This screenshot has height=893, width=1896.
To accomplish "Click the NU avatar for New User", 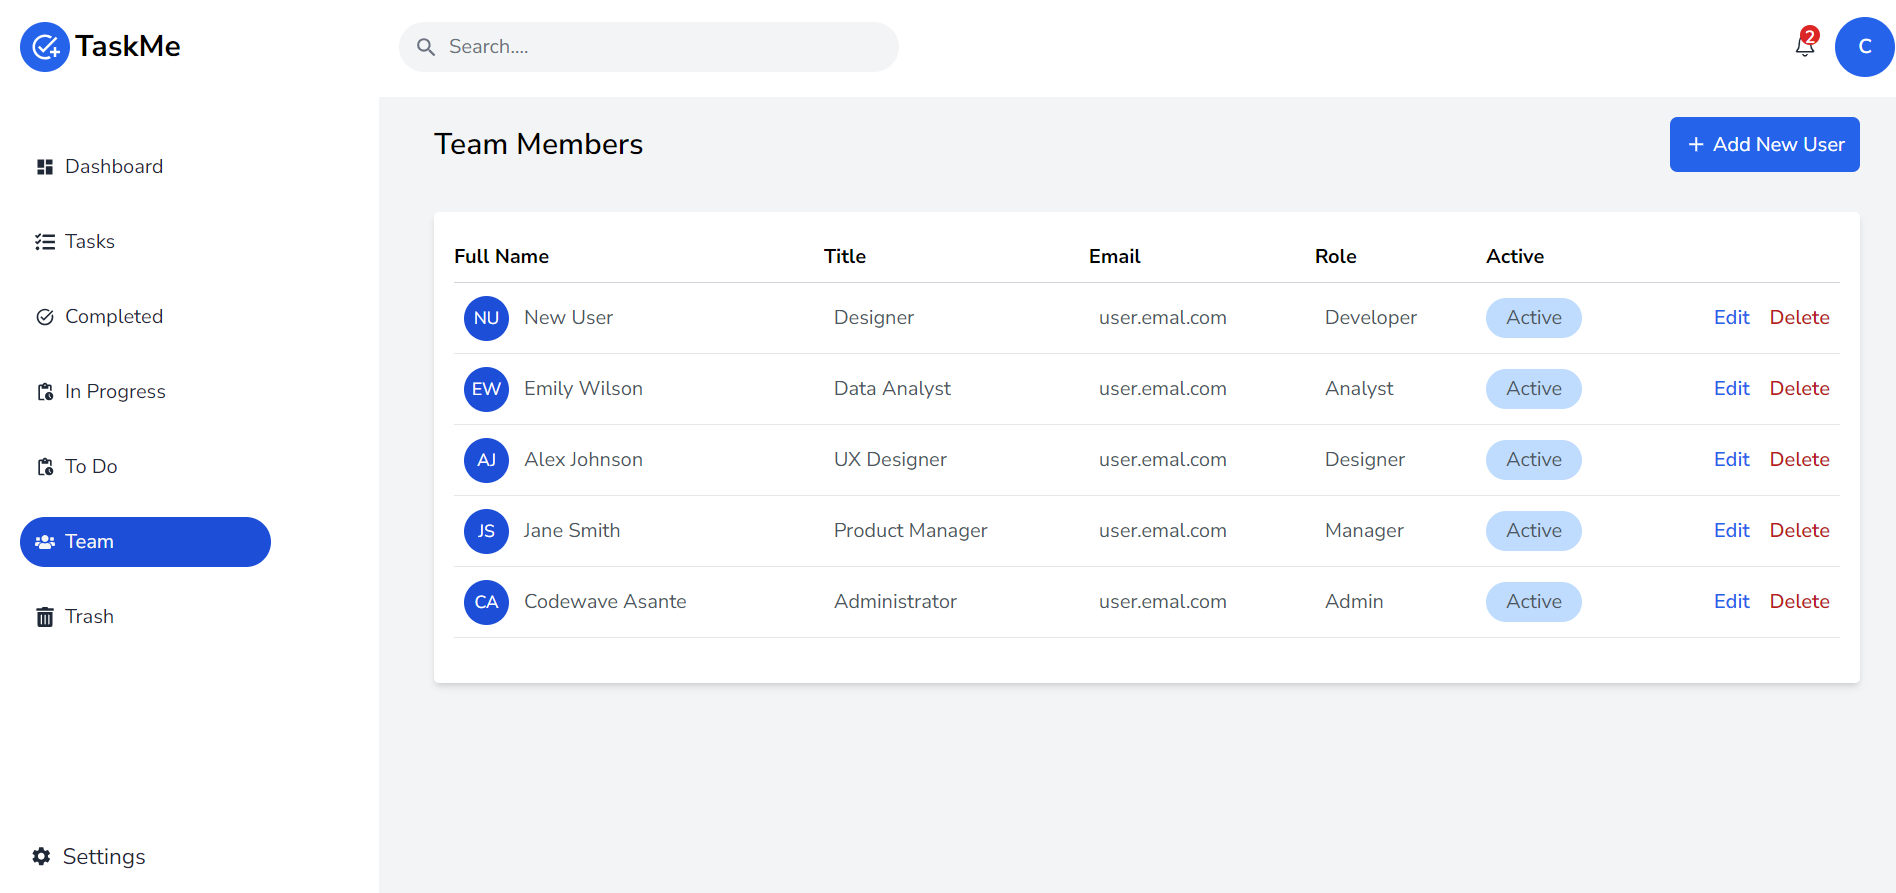I will (487, 318).
